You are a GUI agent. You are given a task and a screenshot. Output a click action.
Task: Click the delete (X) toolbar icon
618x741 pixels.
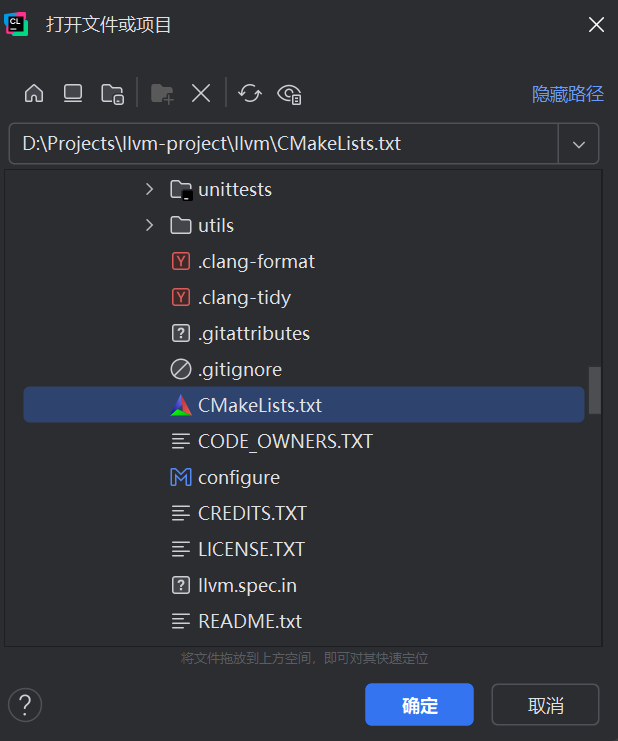point(201,93)
